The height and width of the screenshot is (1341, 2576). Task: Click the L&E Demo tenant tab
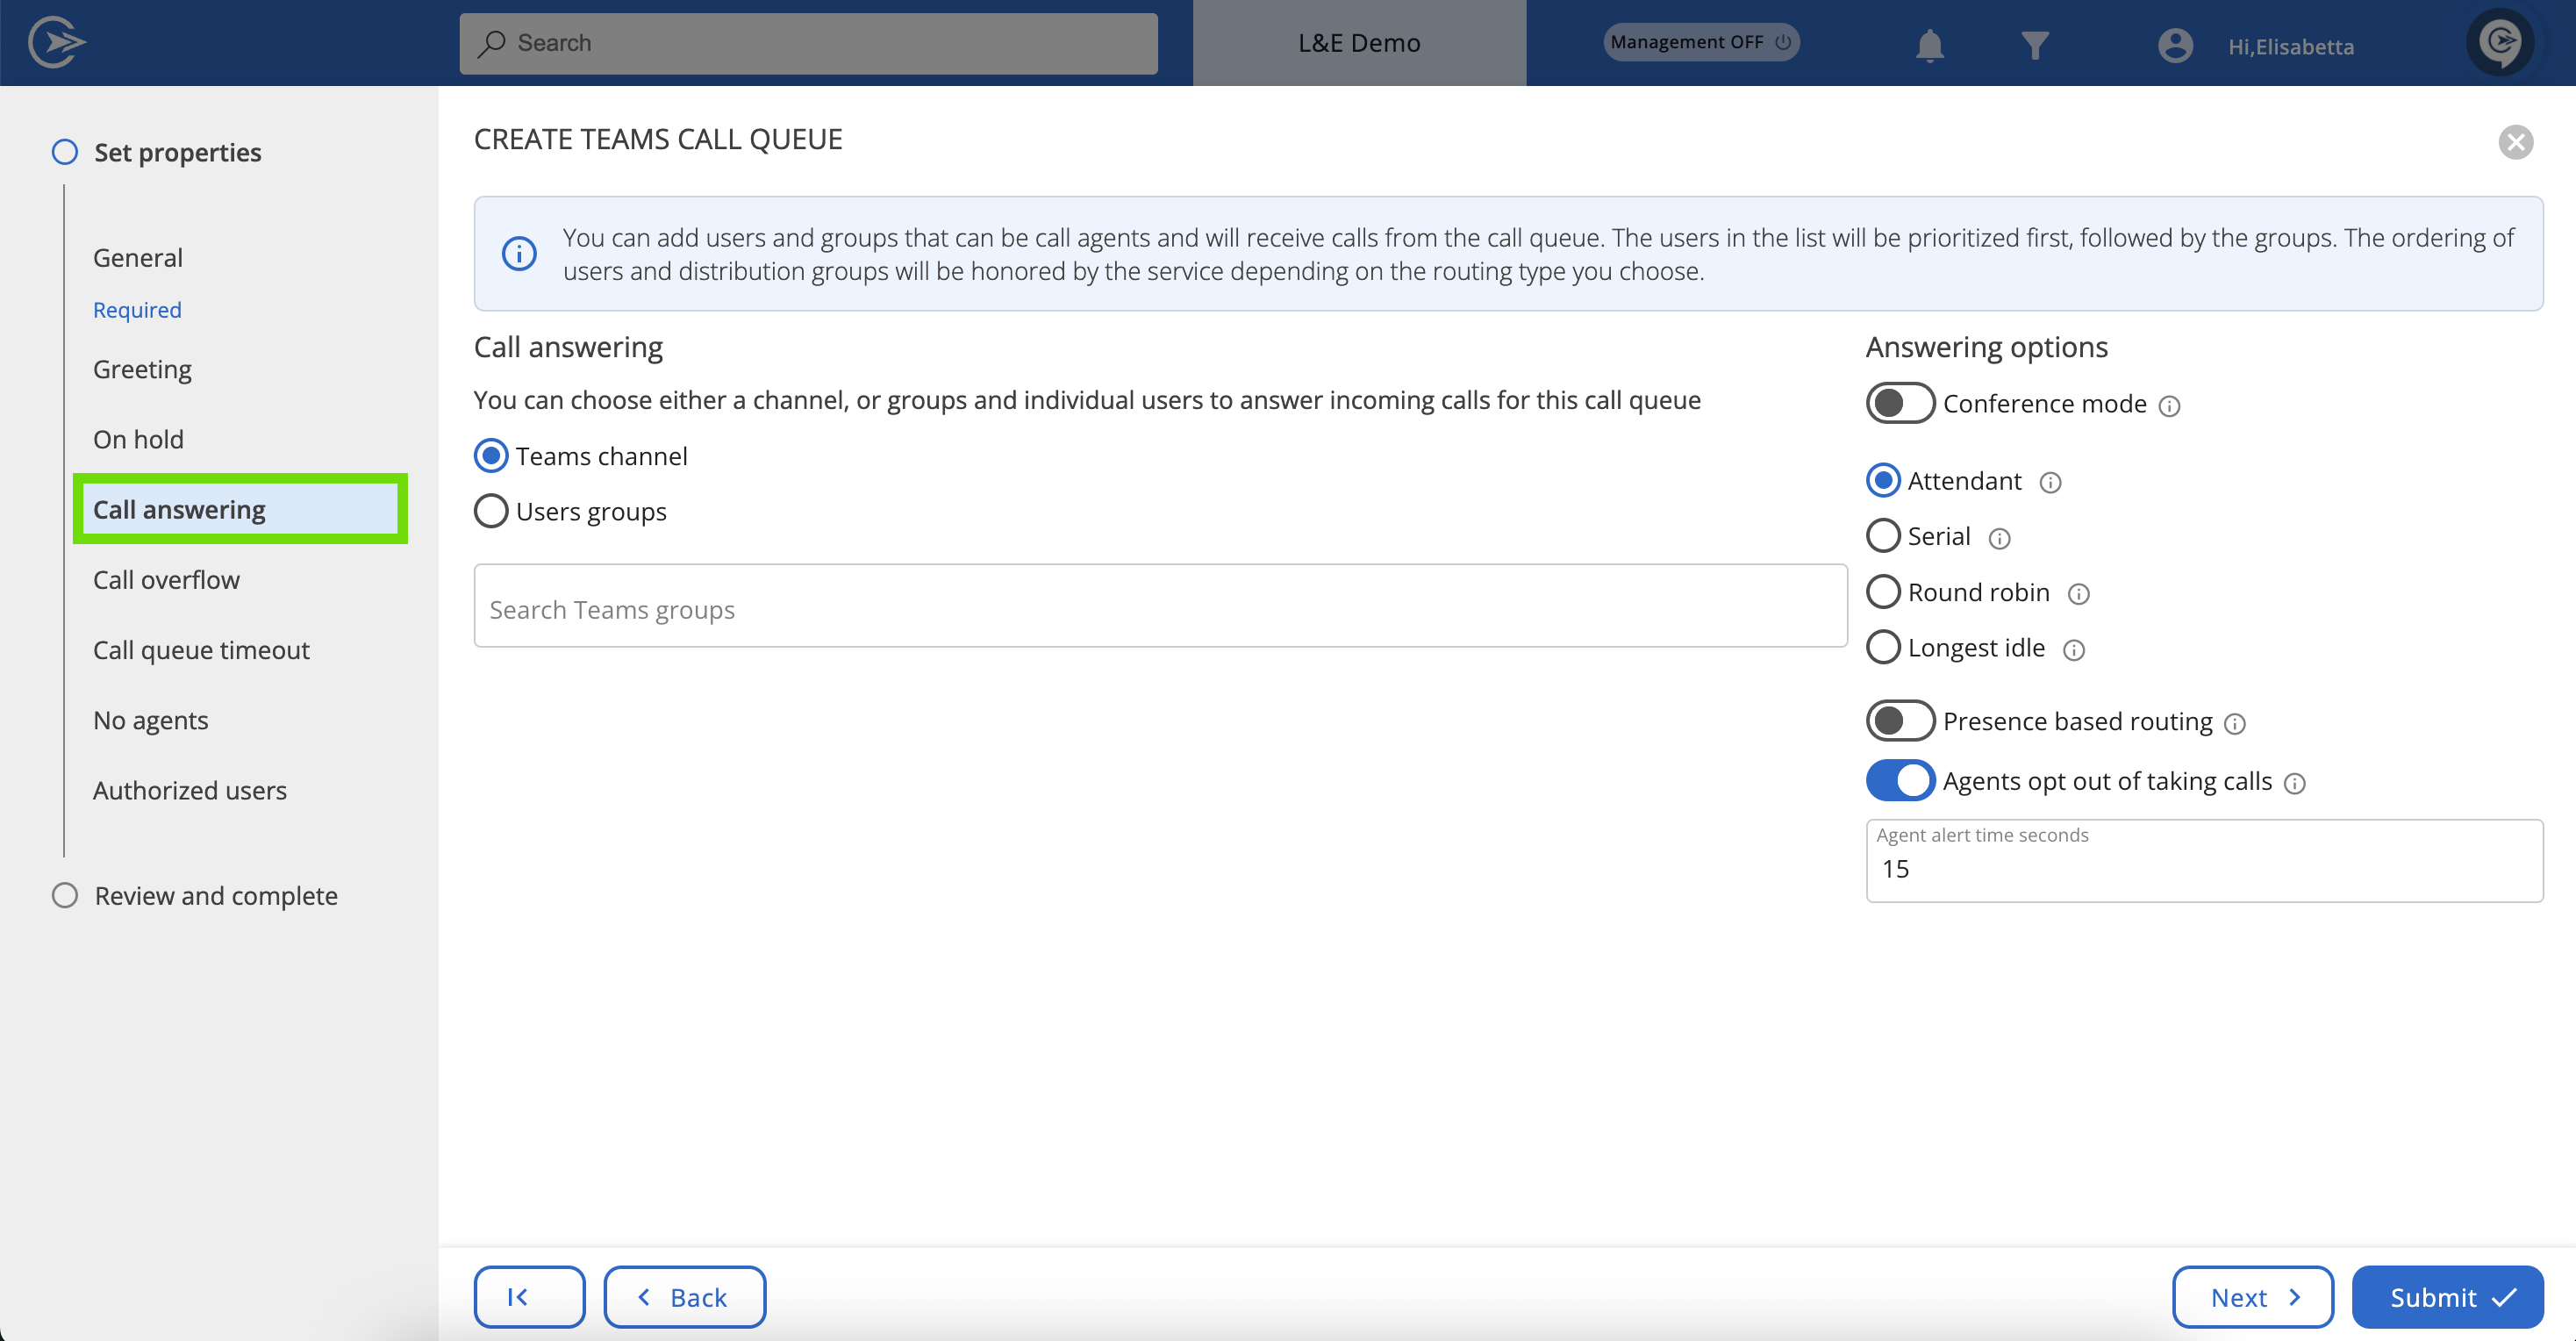click(x=1359, y=43)
